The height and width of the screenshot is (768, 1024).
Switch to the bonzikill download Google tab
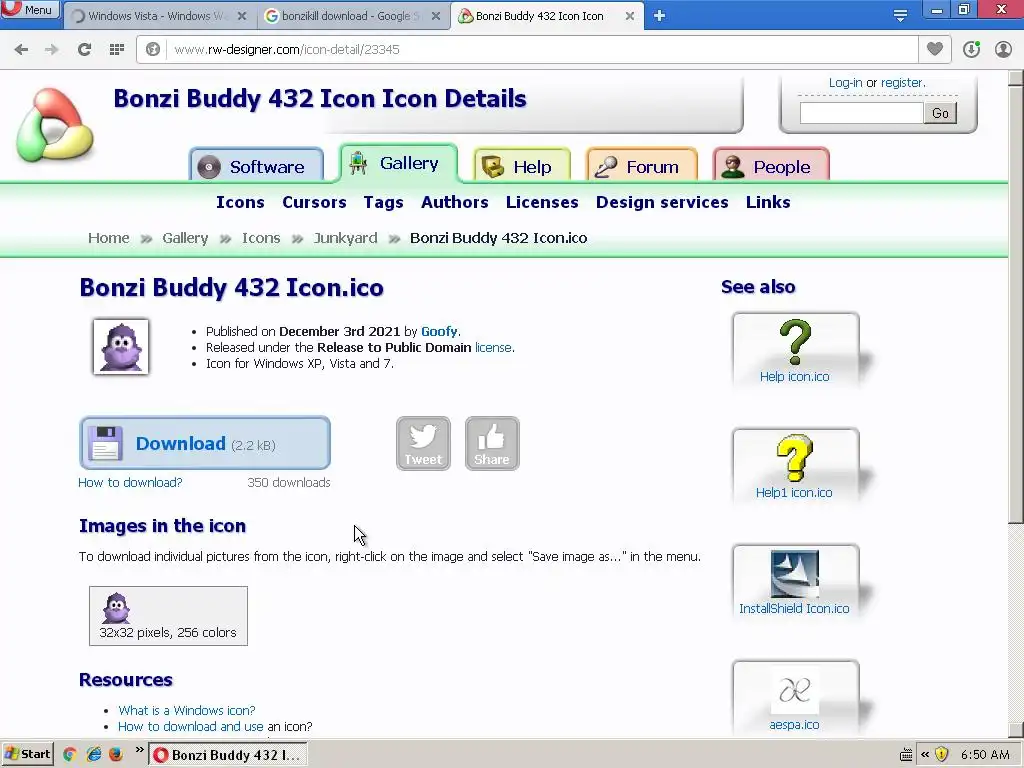click(x=353, y=16)
